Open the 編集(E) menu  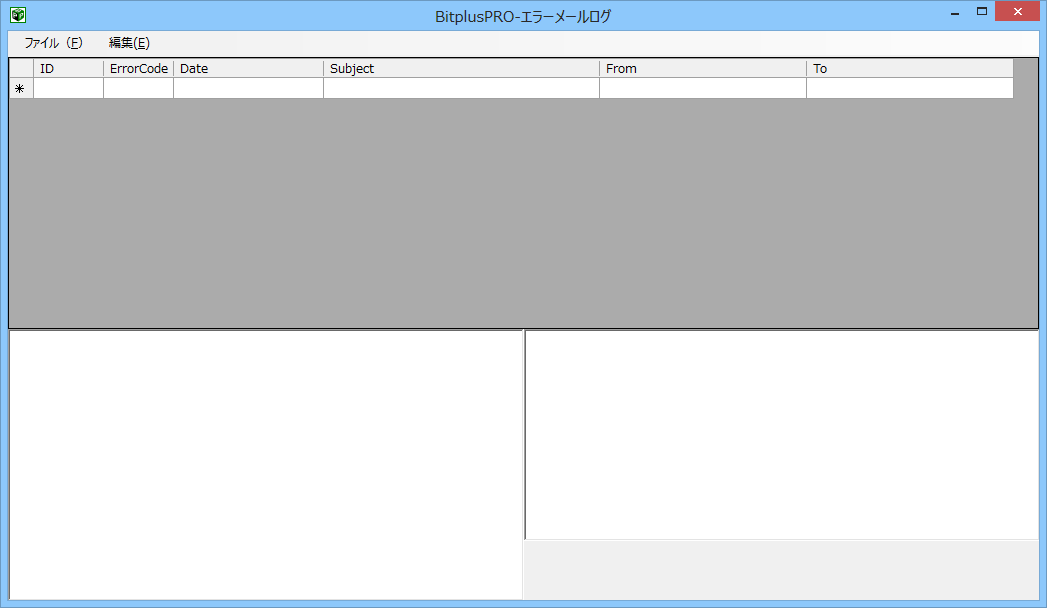click(x=129, y=43)
